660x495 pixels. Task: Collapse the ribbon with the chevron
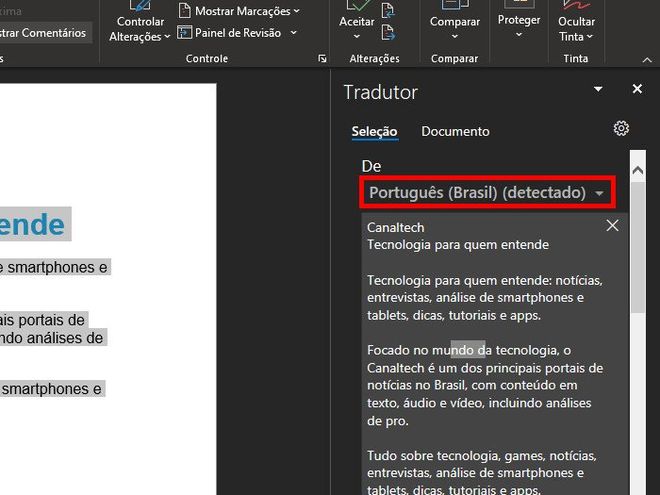pyautogui.click(x=647, y=60)
